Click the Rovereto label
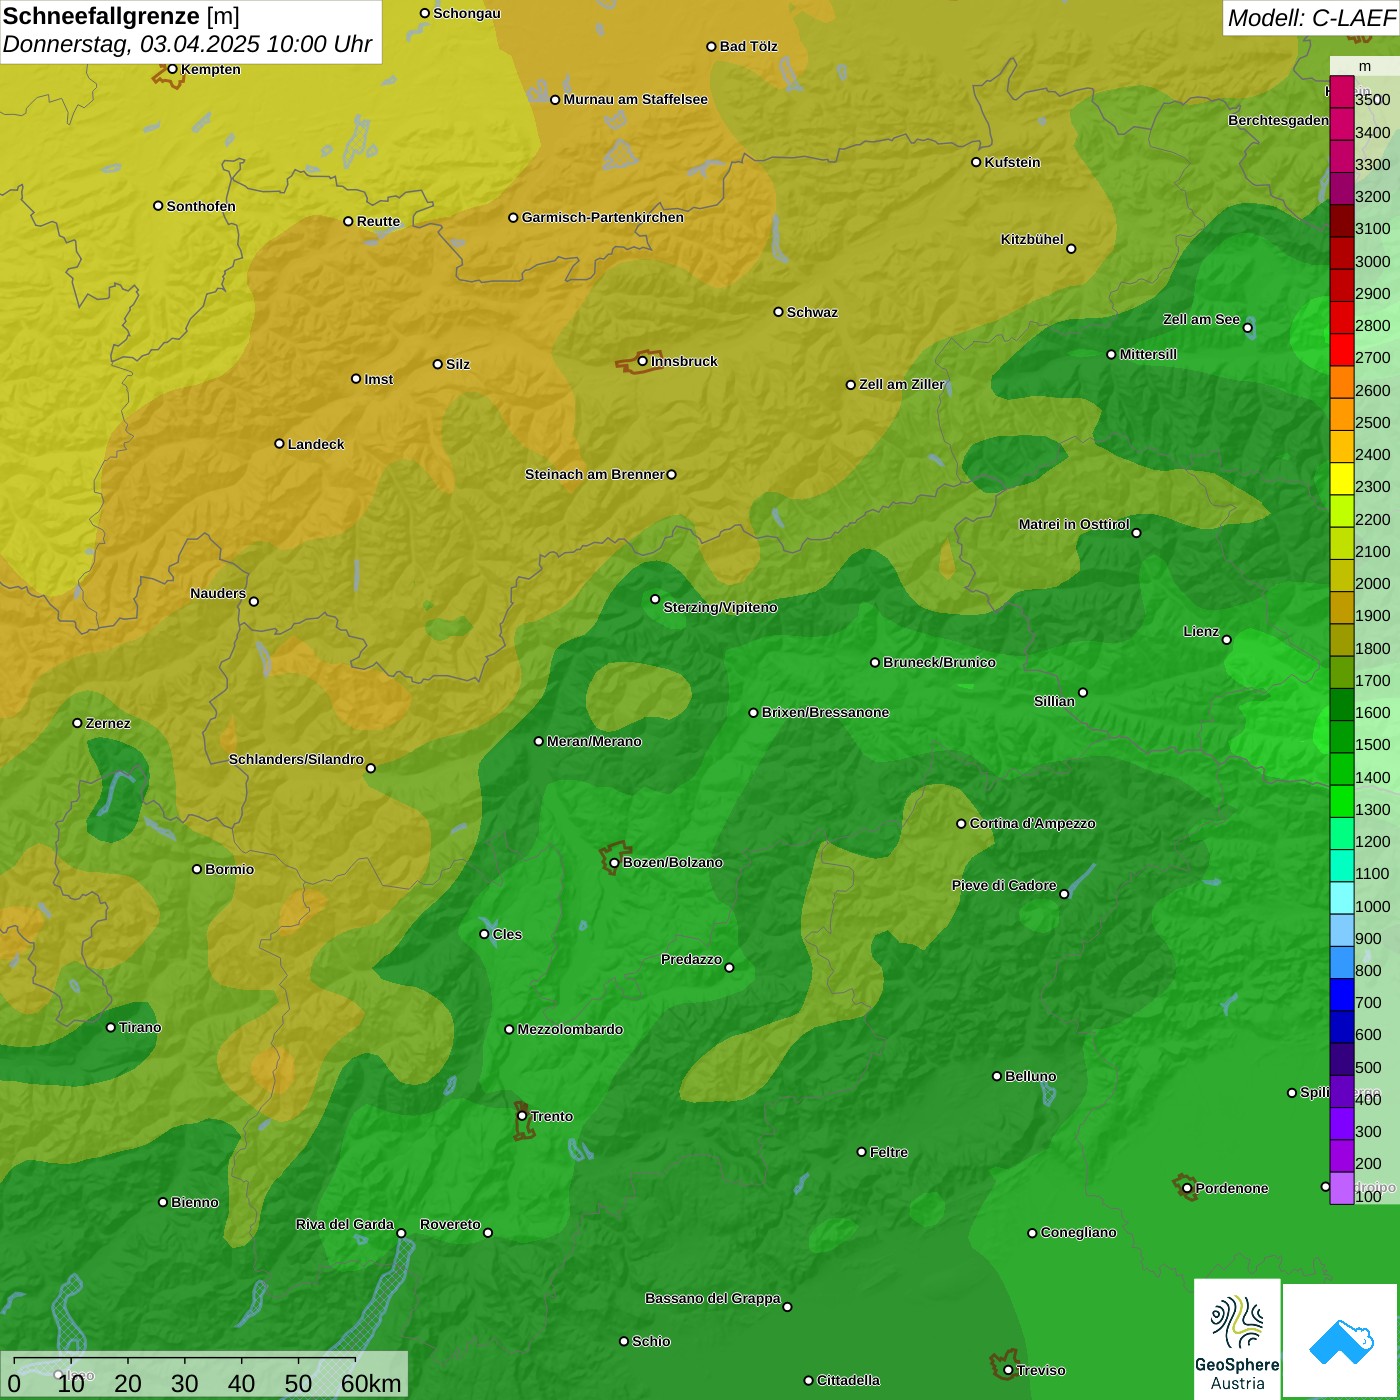Screen dimensions: 1400x1400 tap(450, 1224)
